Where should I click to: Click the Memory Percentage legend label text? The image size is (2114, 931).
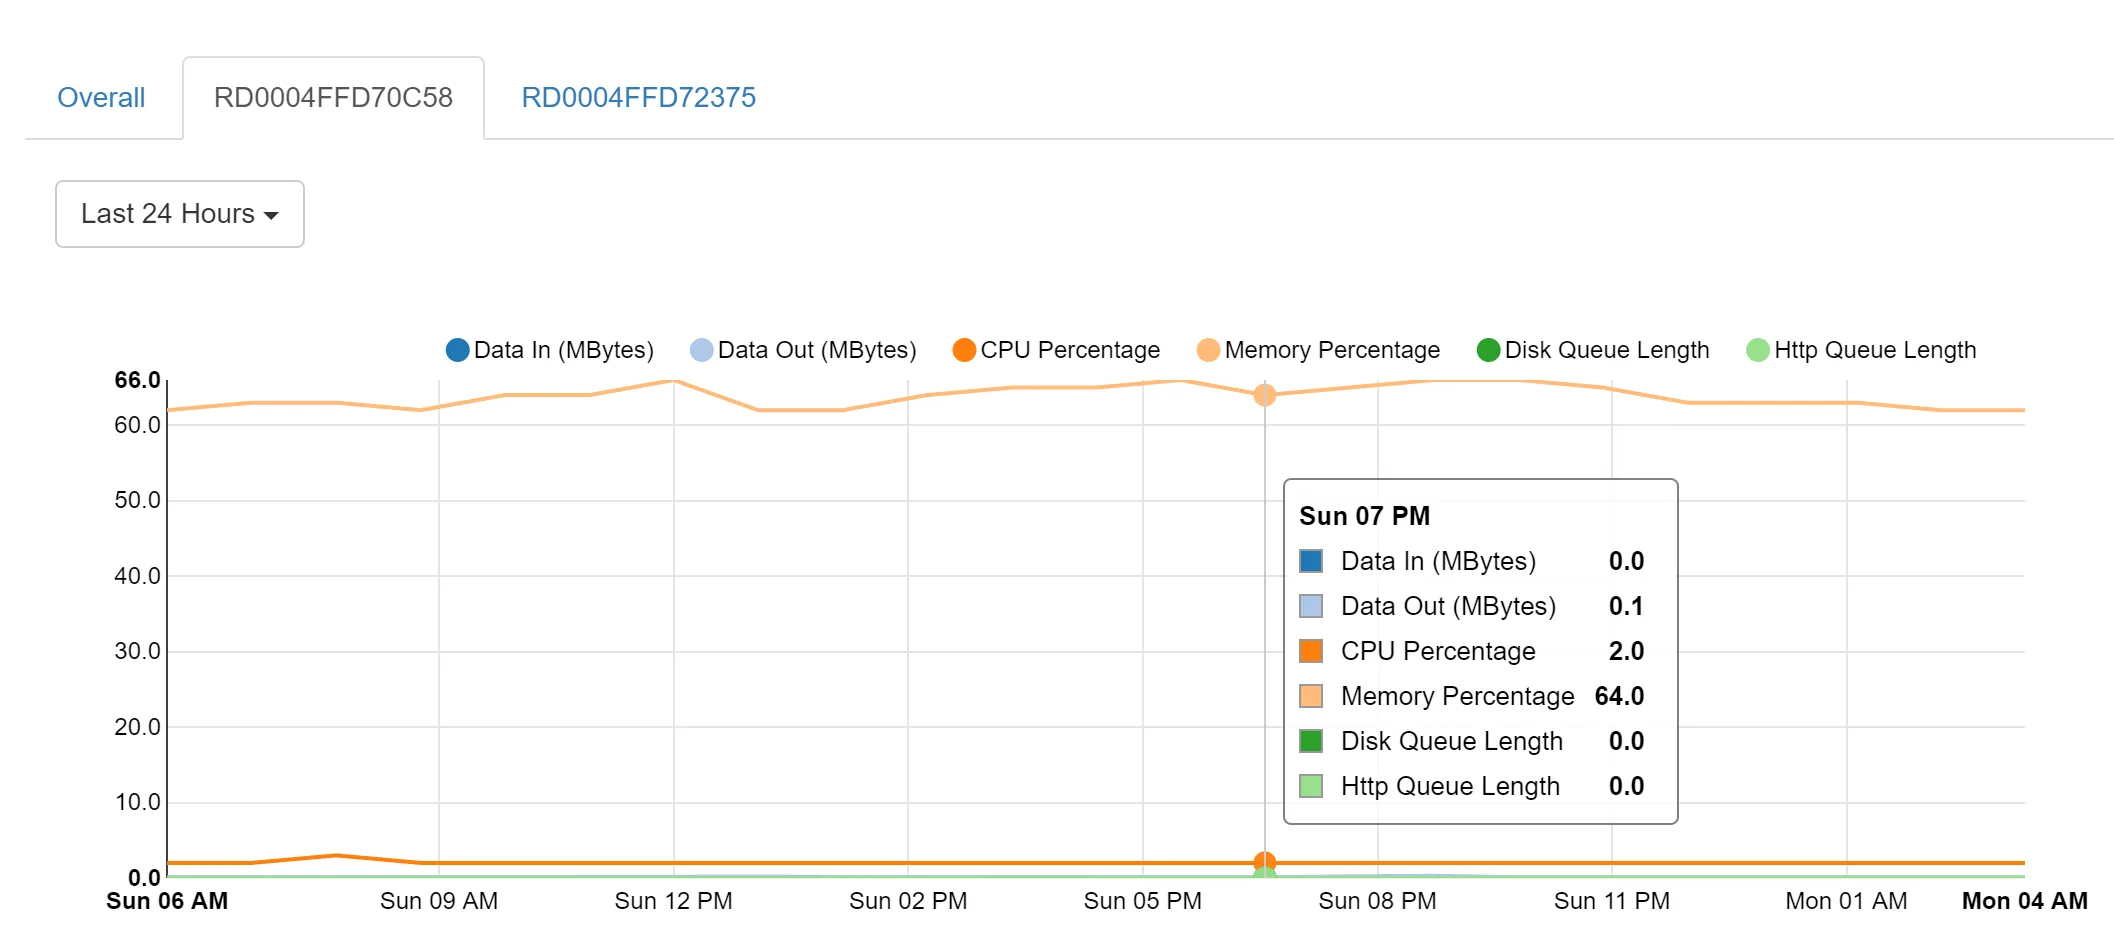tap(1332, 350)
